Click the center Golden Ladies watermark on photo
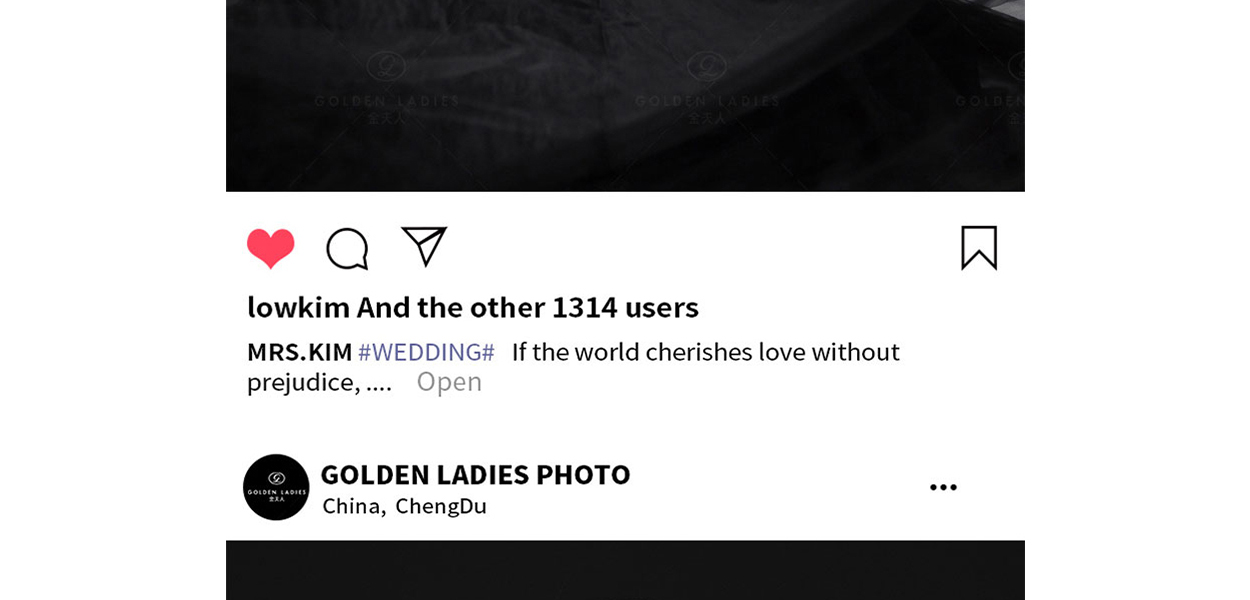 [x=707, y=88]
